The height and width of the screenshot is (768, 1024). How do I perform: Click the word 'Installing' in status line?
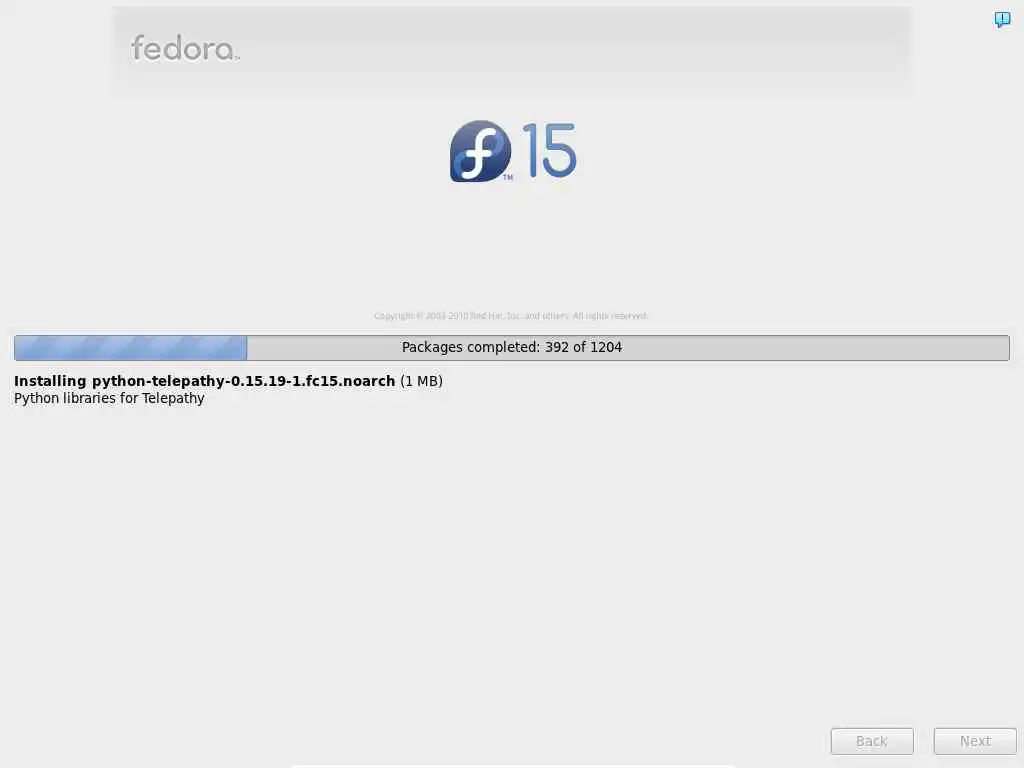[x=50, y=381]
